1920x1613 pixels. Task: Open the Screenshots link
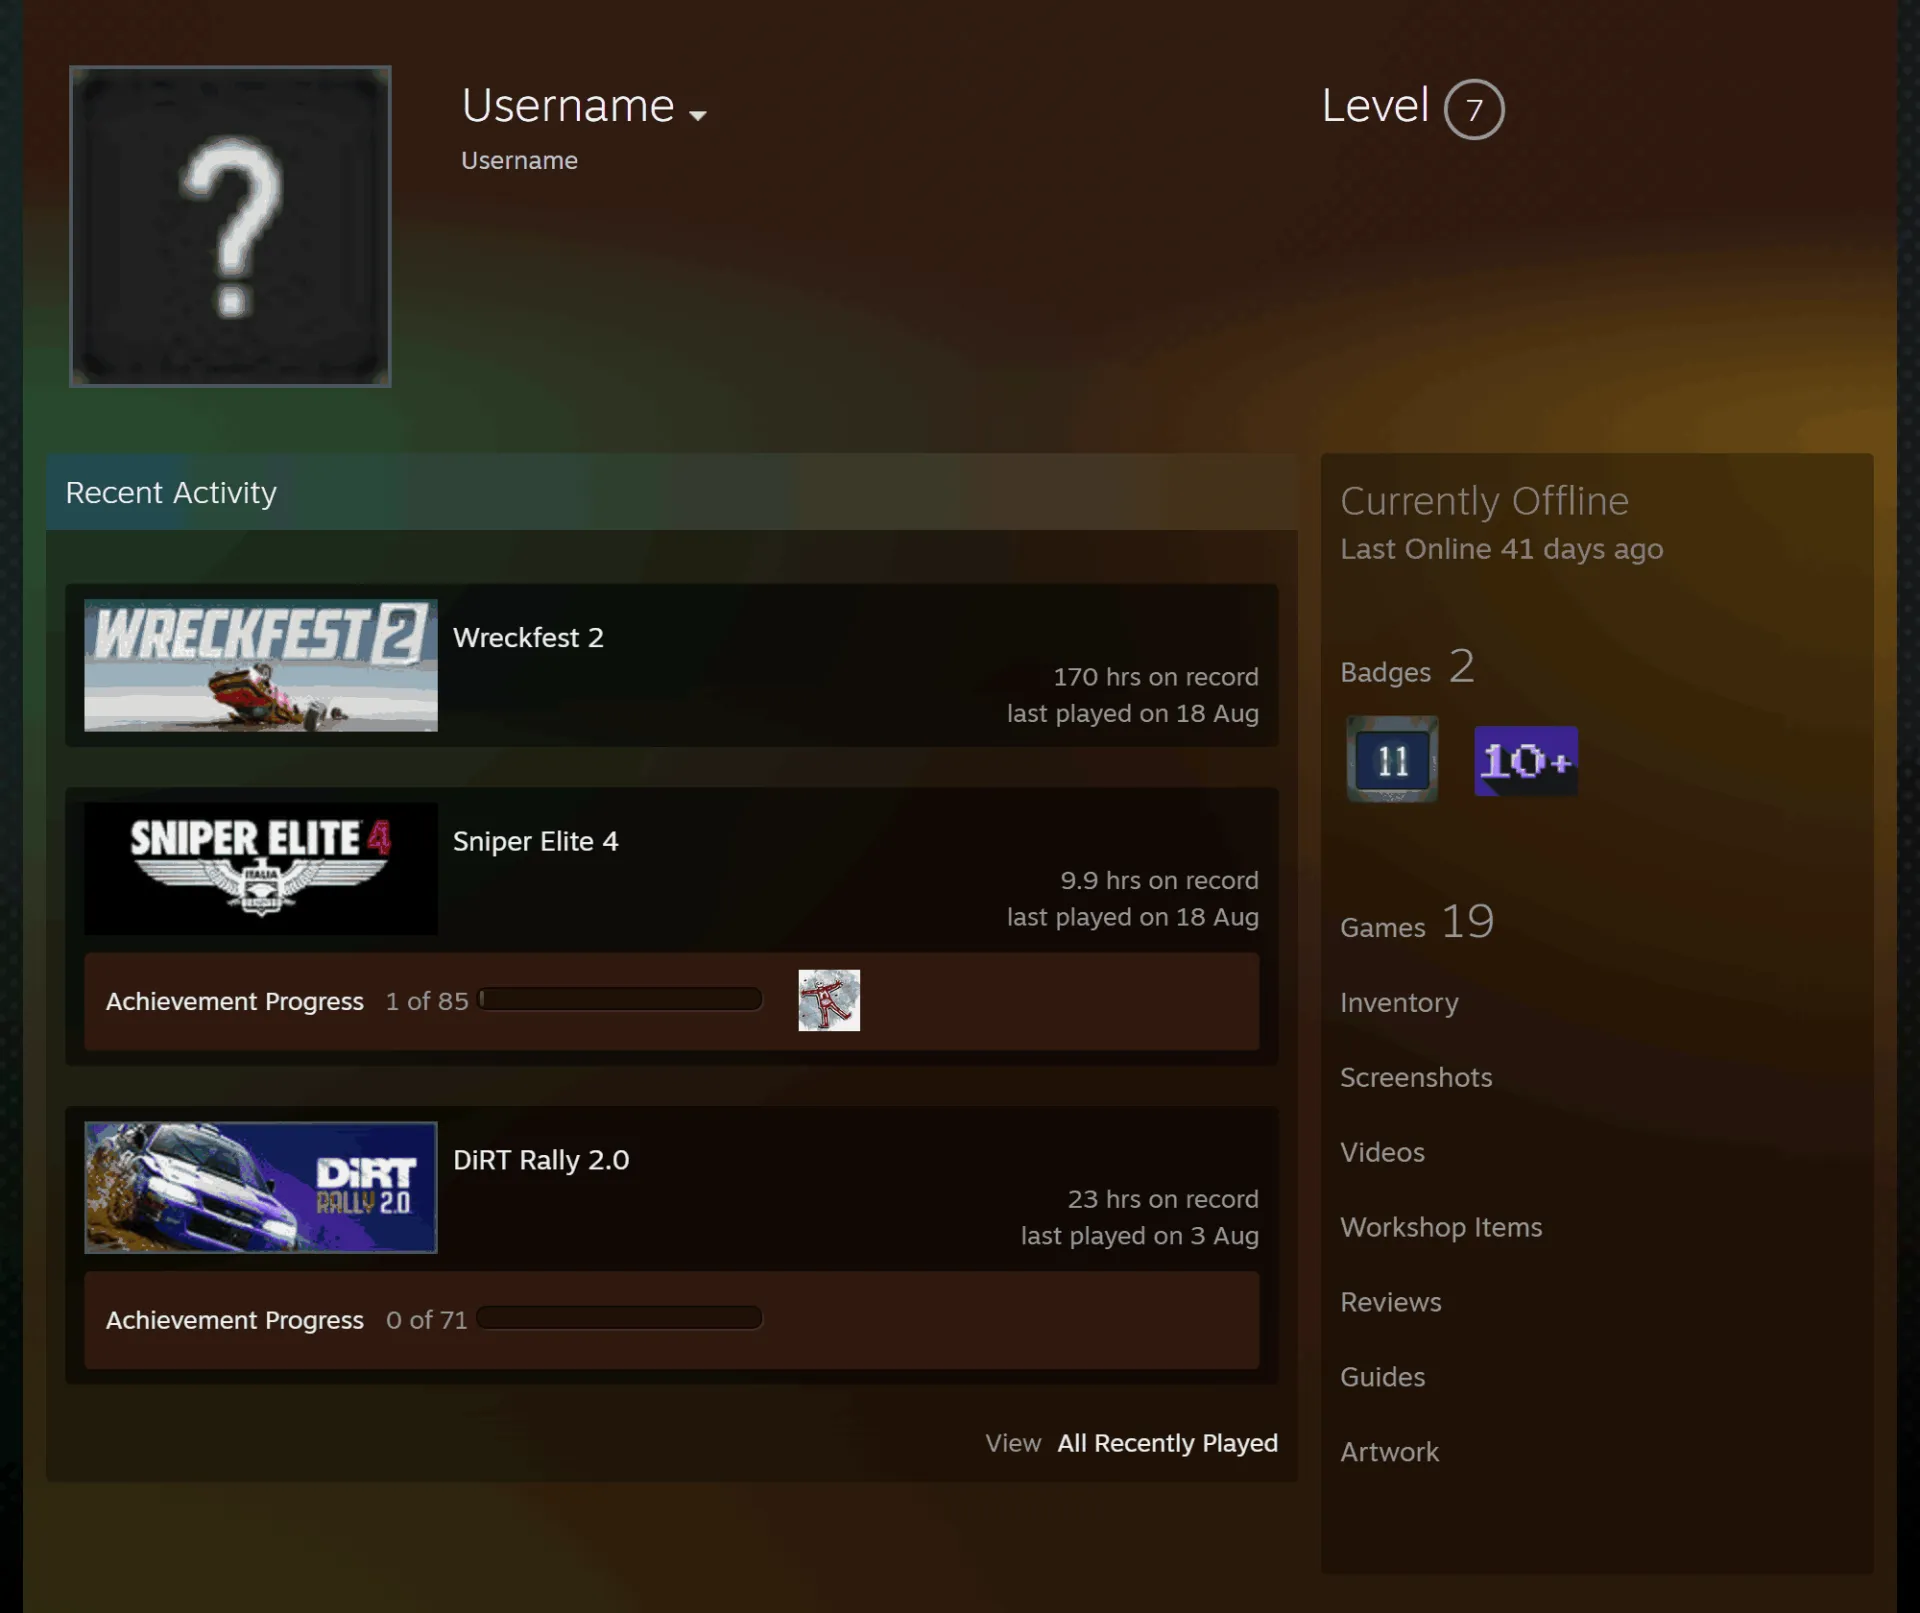tap(1416, 1077)
